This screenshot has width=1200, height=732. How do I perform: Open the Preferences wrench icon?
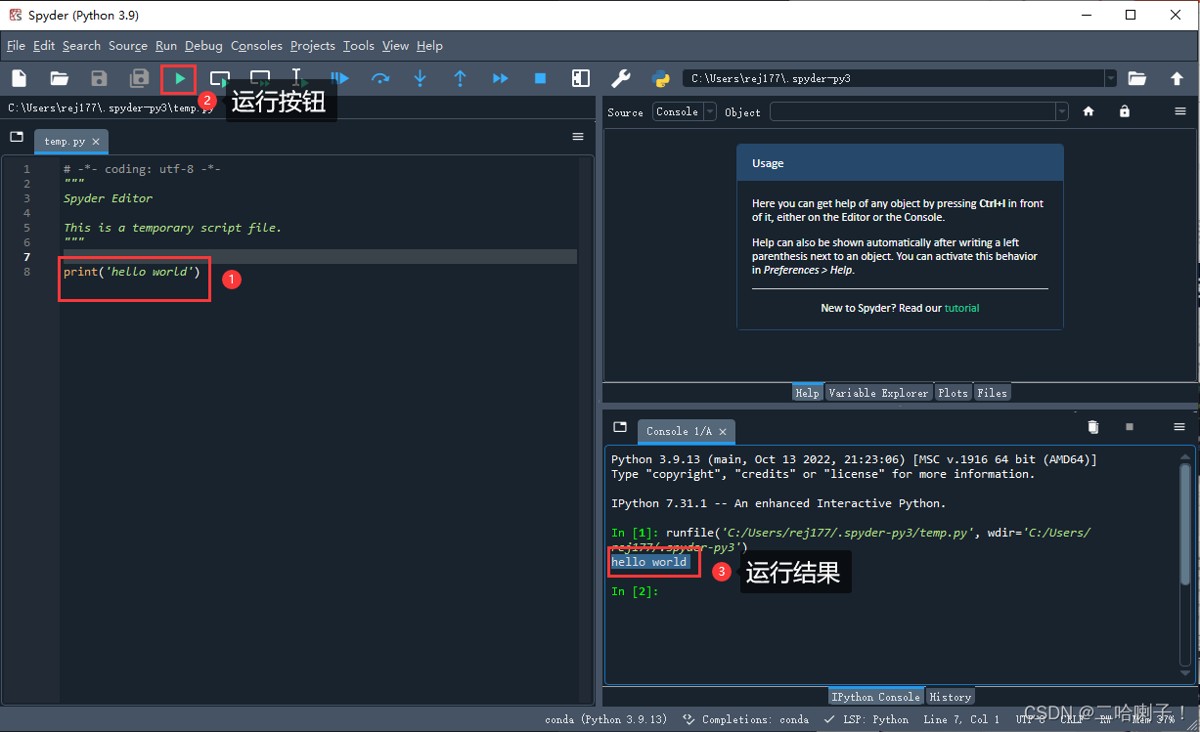pos(620,78)
